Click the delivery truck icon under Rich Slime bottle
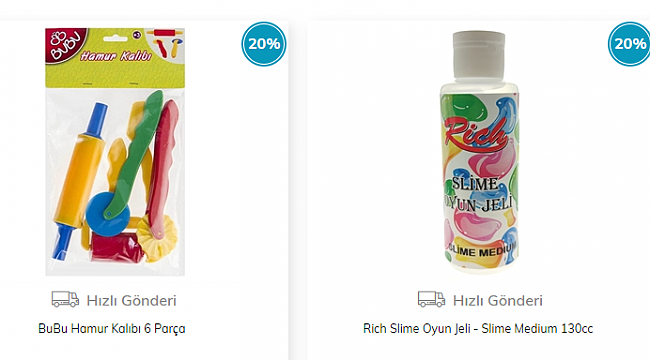The width and height of the screenshot is (650, 360). 431,299
